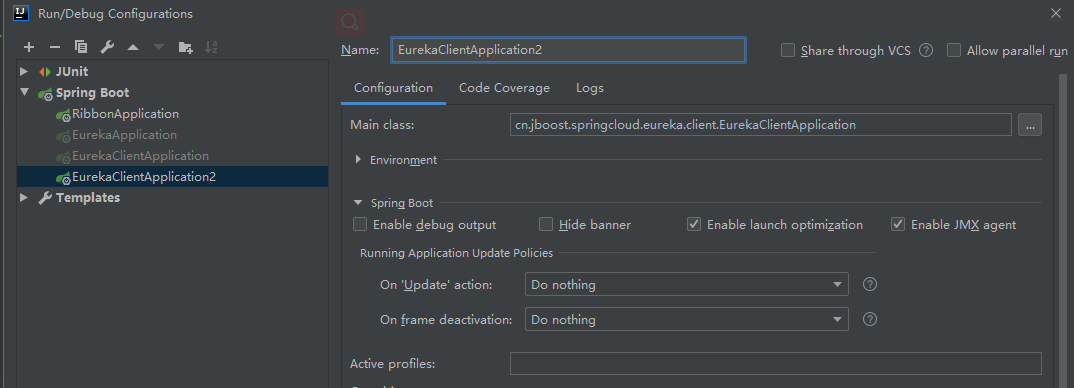
Task: Open the wrench edit templates icon
Action: [107, 47]
